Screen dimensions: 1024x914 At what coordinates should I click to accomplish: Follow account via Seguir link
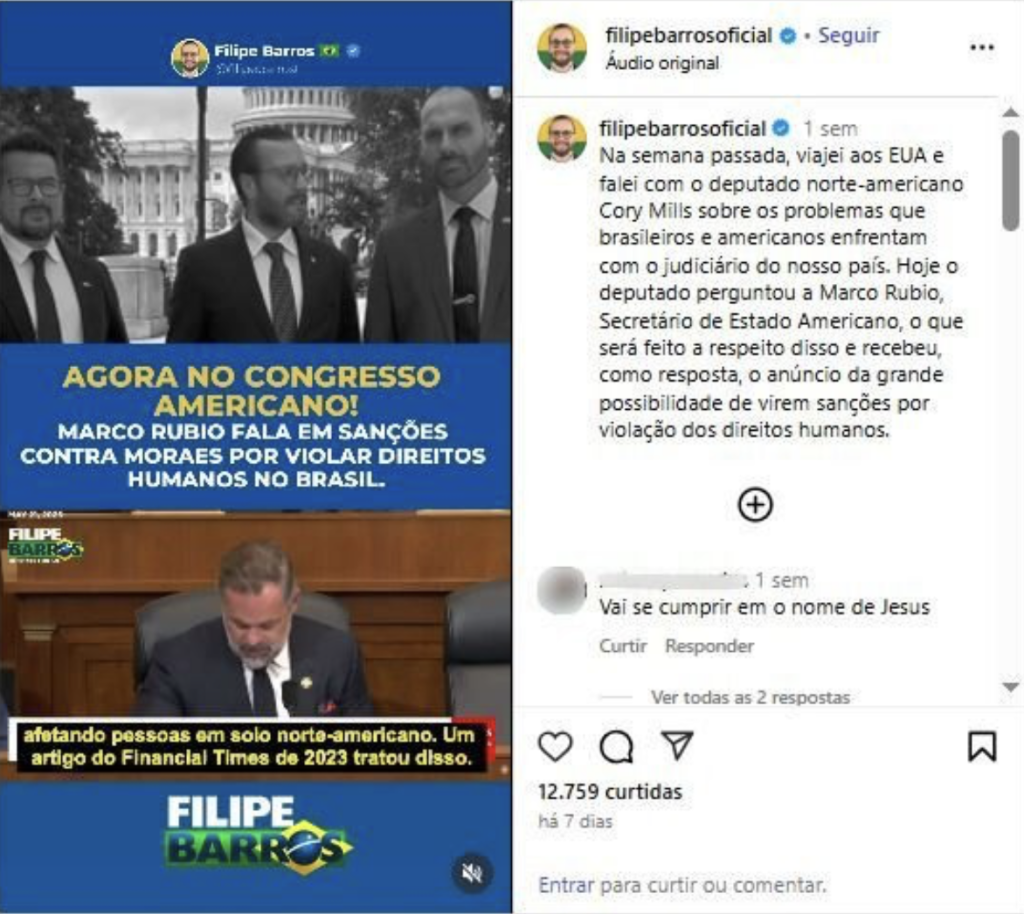coord(848,35)
